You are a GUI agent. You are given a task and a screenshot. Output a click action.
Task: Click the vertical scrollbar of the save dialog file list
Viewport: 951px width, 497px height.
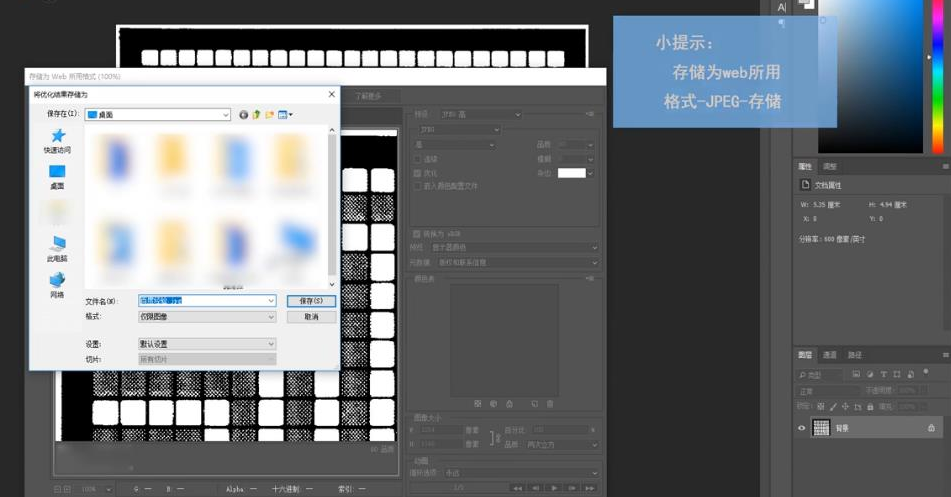332,203
